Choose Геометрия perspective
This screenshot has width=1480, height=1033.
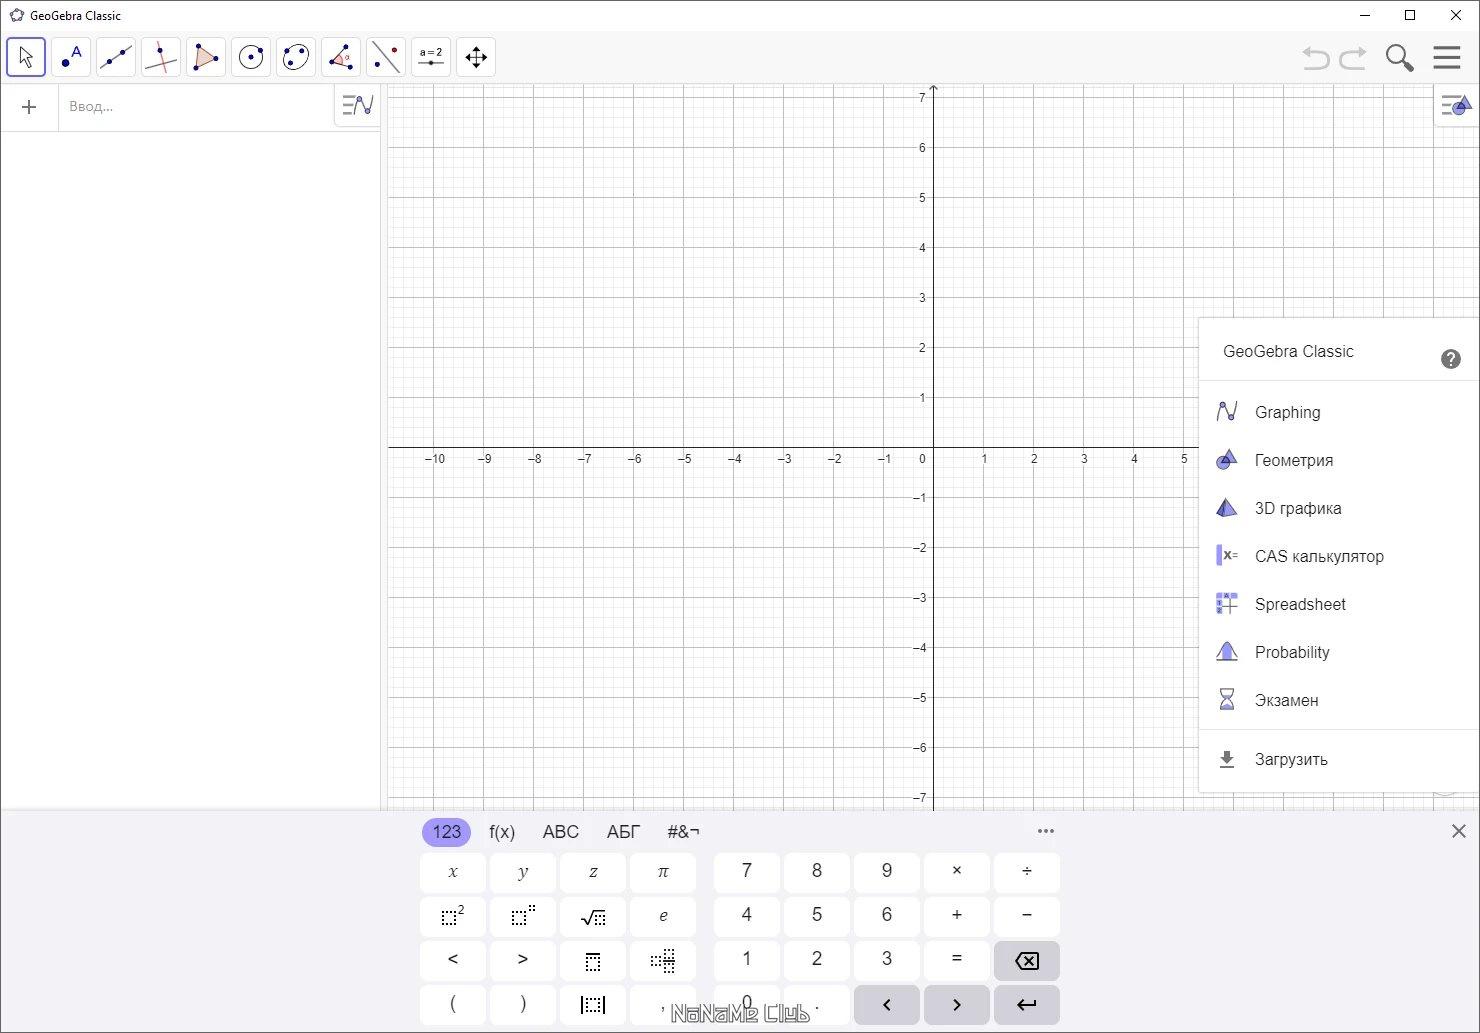pos(1339,460)
